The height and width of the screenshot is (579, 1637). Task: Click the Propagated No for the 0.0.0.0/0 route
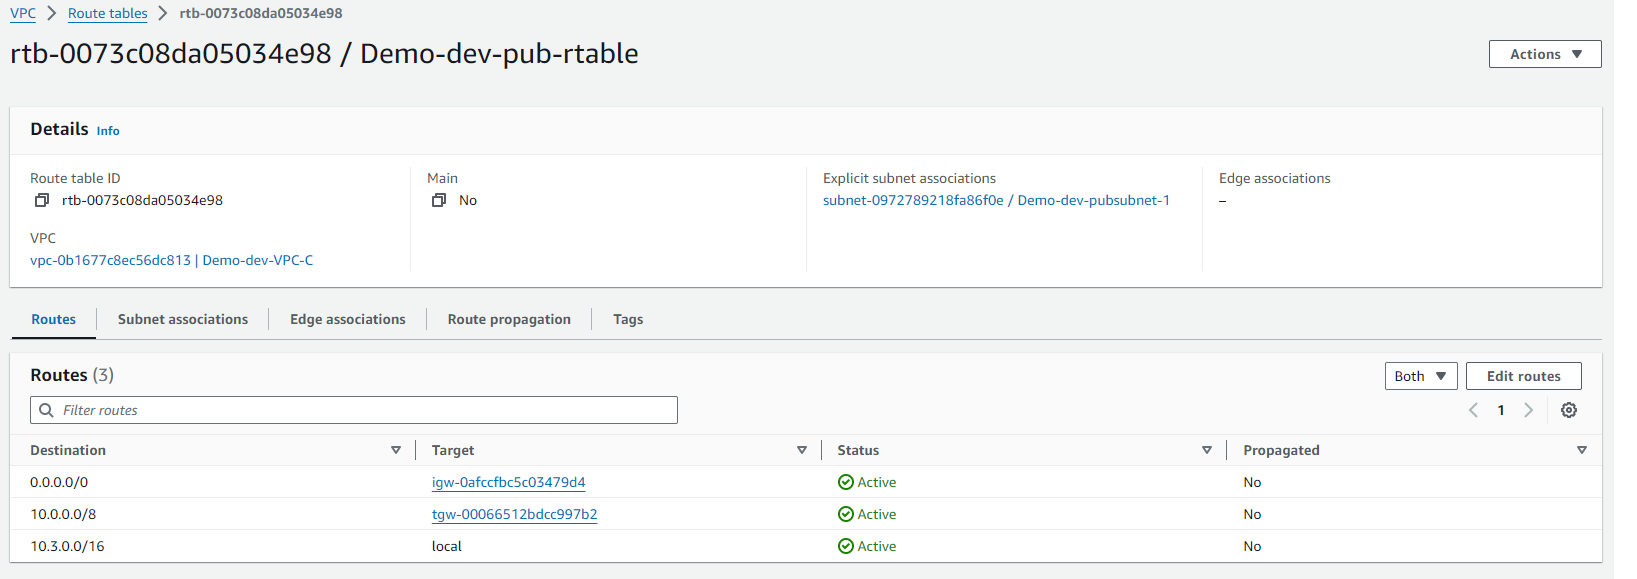tap(1252, 482)
